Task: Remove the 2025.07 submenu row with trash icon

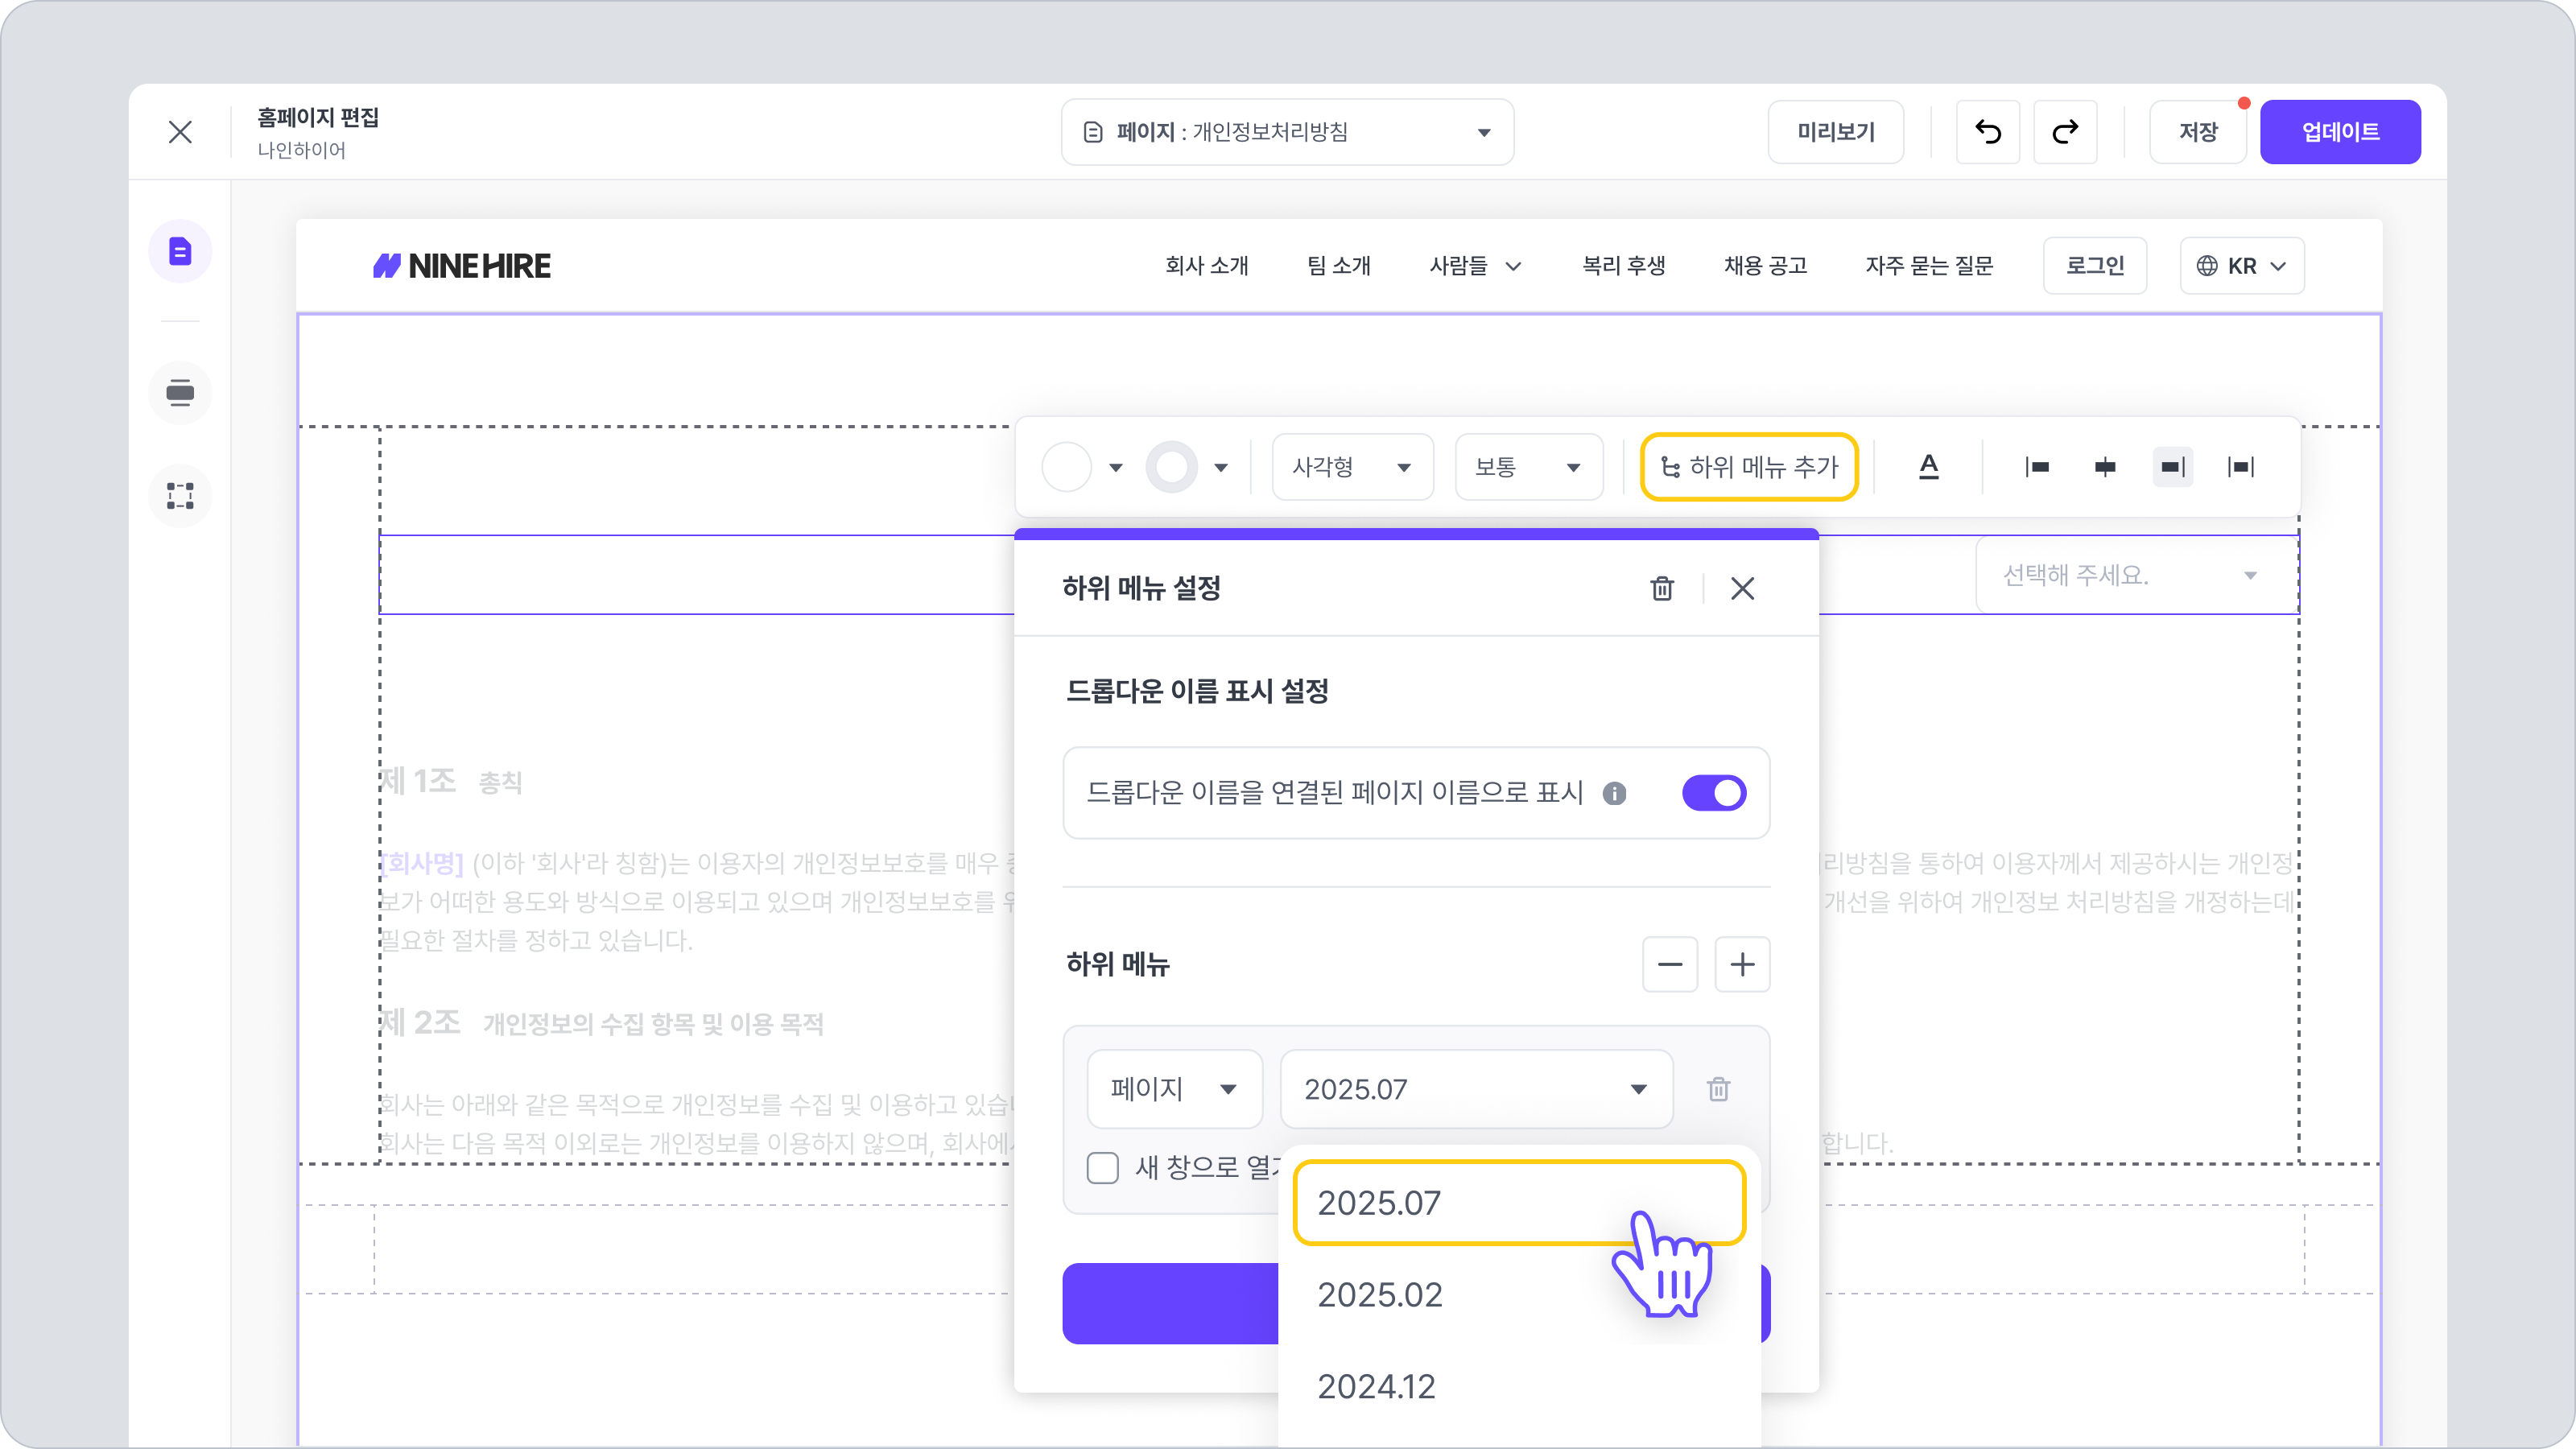Action: (1718, 1089)
